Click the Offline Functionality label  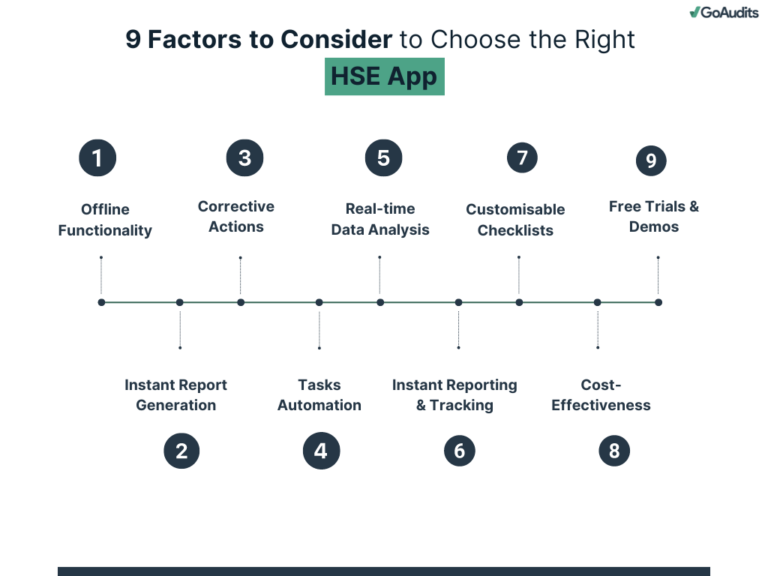coord(105,220)
